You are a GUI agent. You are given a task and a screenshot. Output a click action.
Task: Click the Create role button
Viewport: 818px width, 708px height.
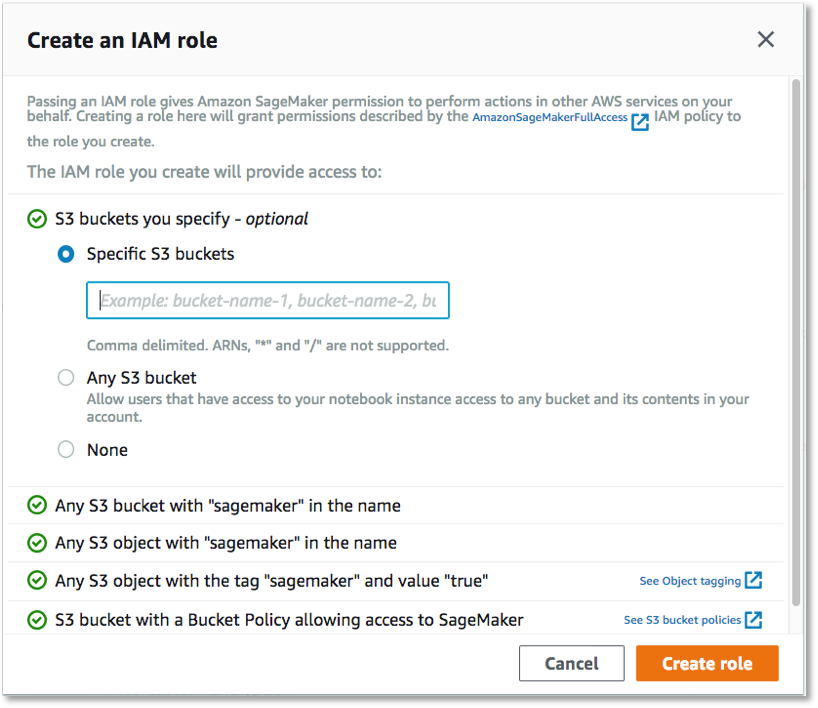[707, 663]
